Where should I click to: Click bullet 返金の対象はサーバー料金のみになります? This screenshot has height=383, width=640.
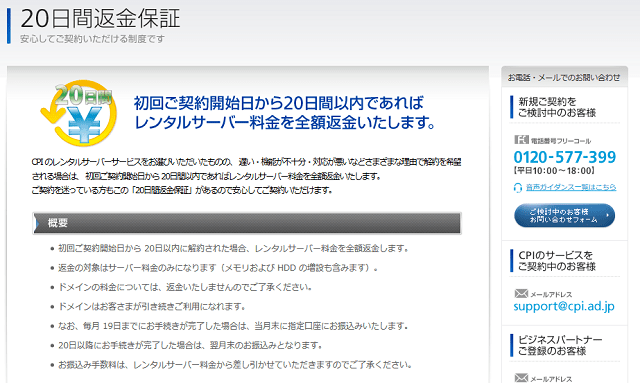point(218,268)
